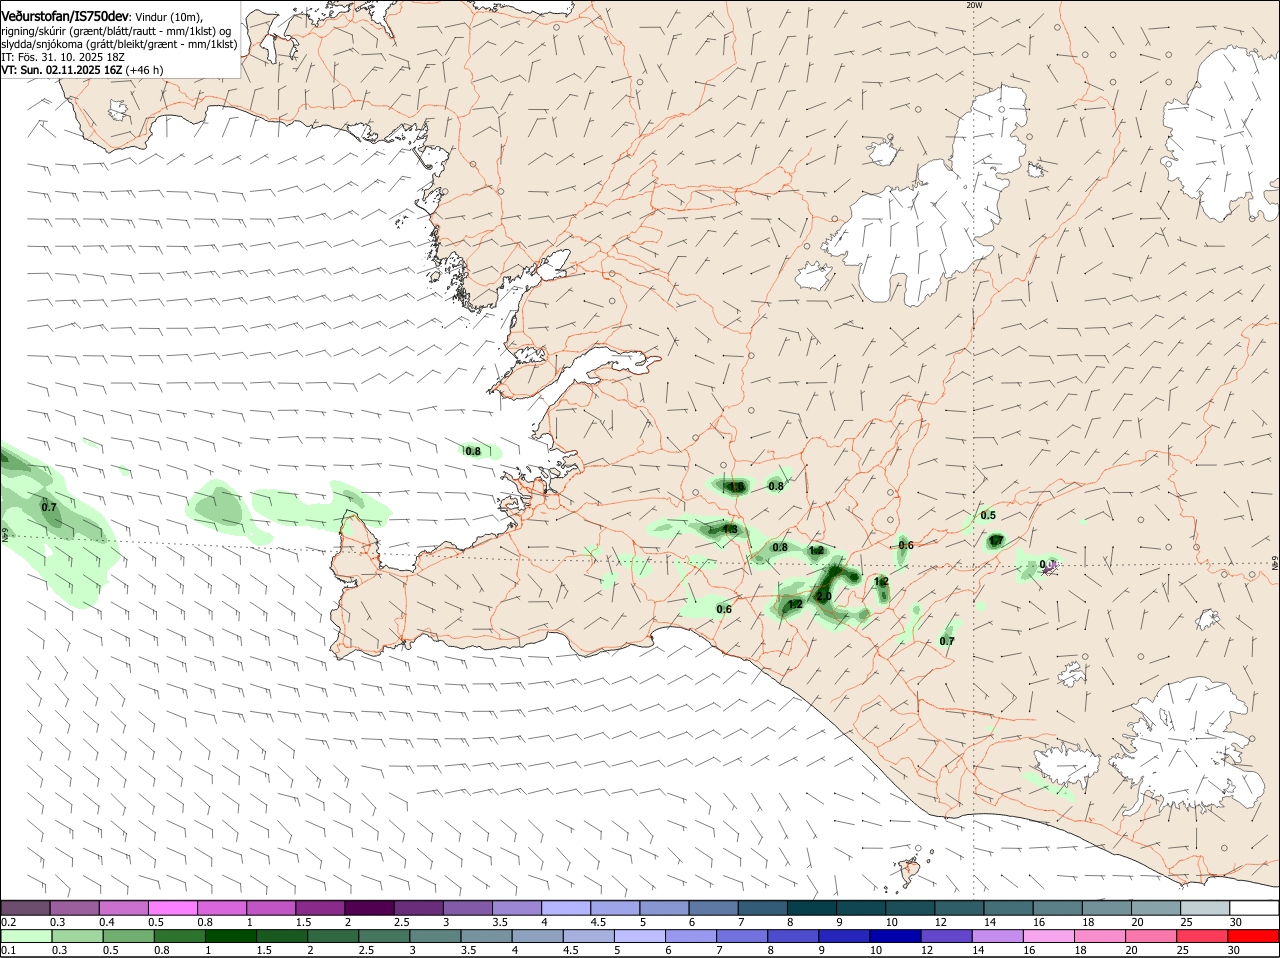Click the '1.3' precipitation value on the map

point(730,530)
